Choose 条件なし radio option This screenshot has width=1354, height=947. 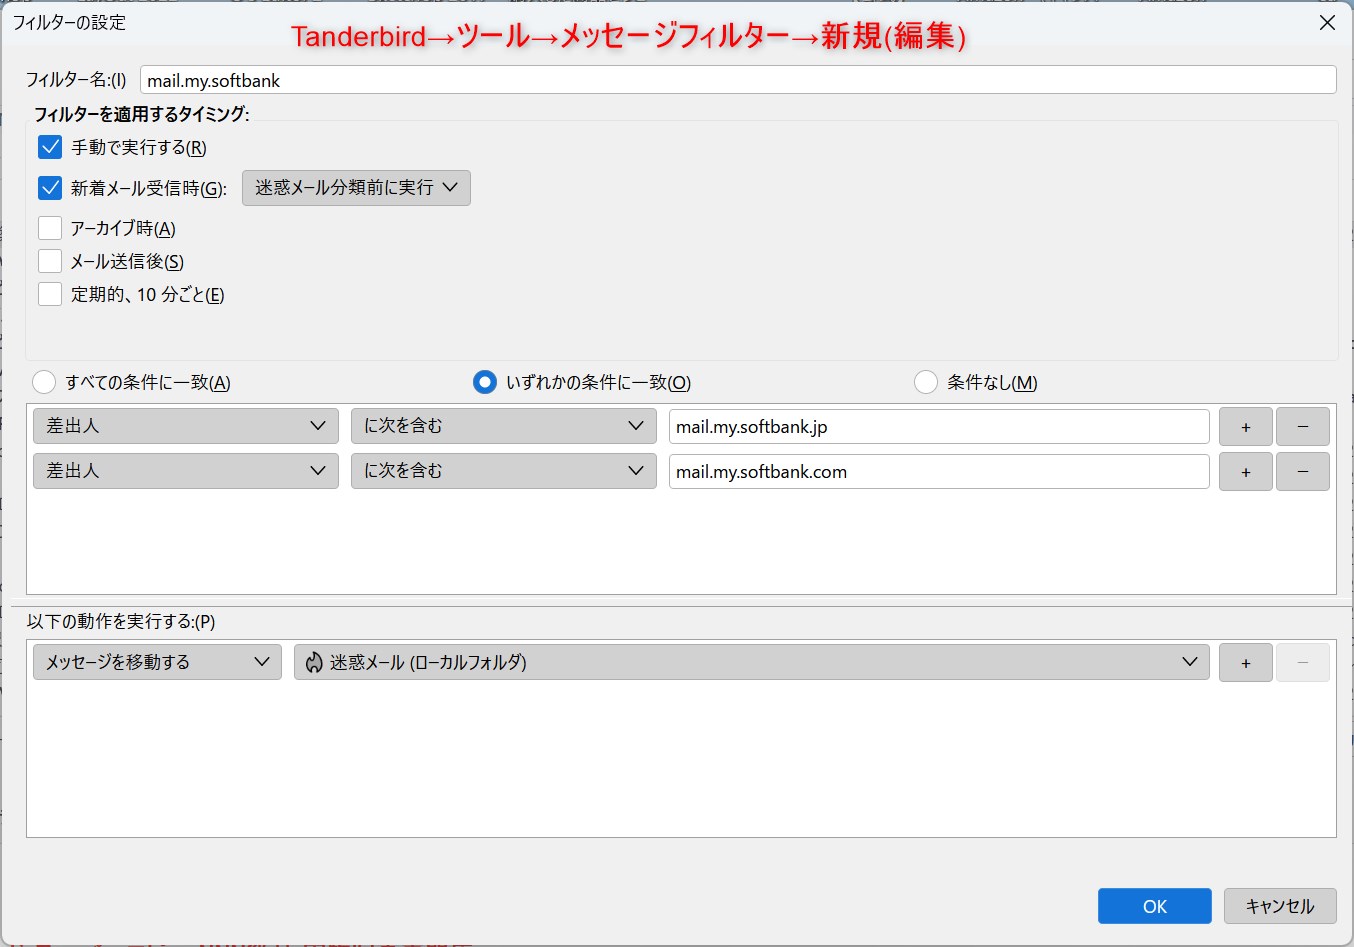click(926, 383)
